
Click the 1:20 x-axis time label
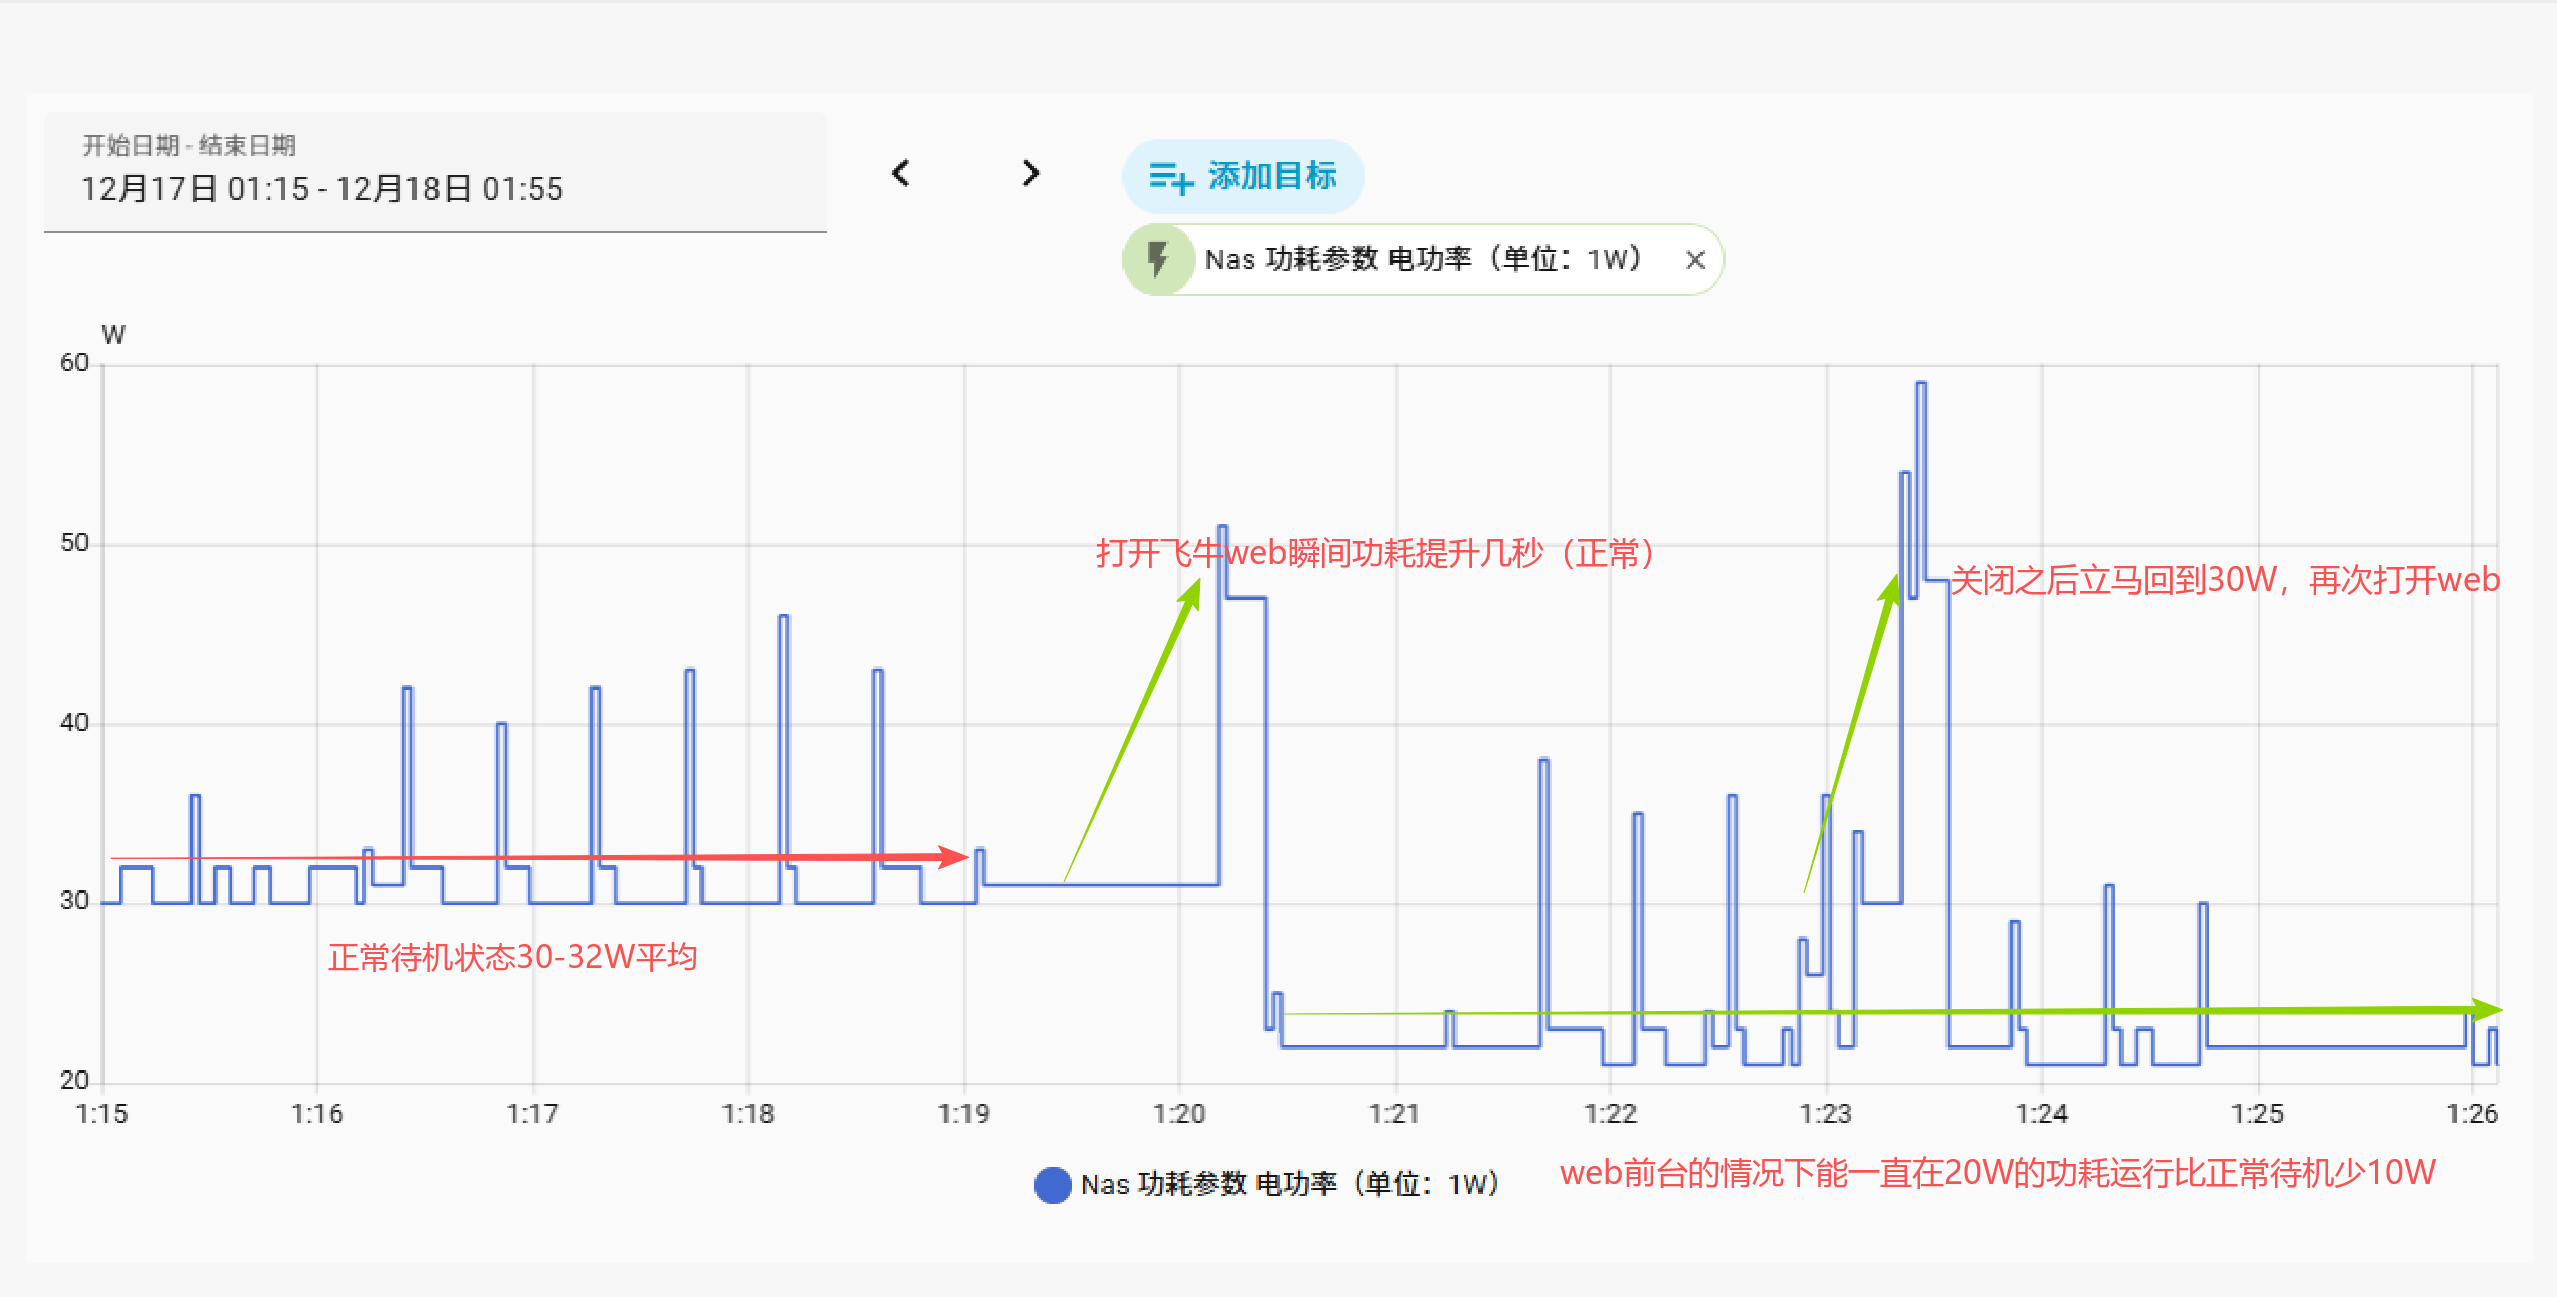pos(1179,1114)
